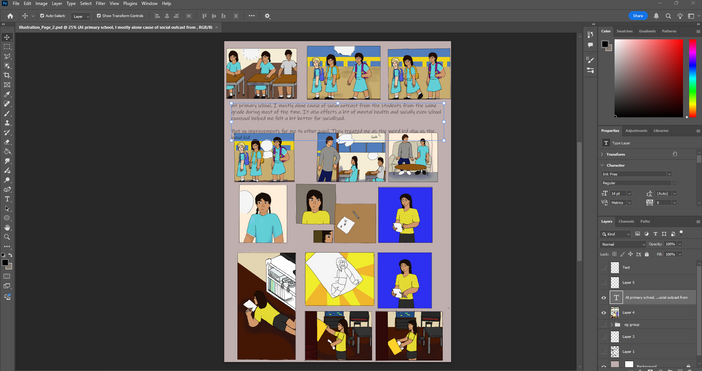Screen dimensions: 702x371
Task: Switch to the Swatches tab
Action: point(625,31)
